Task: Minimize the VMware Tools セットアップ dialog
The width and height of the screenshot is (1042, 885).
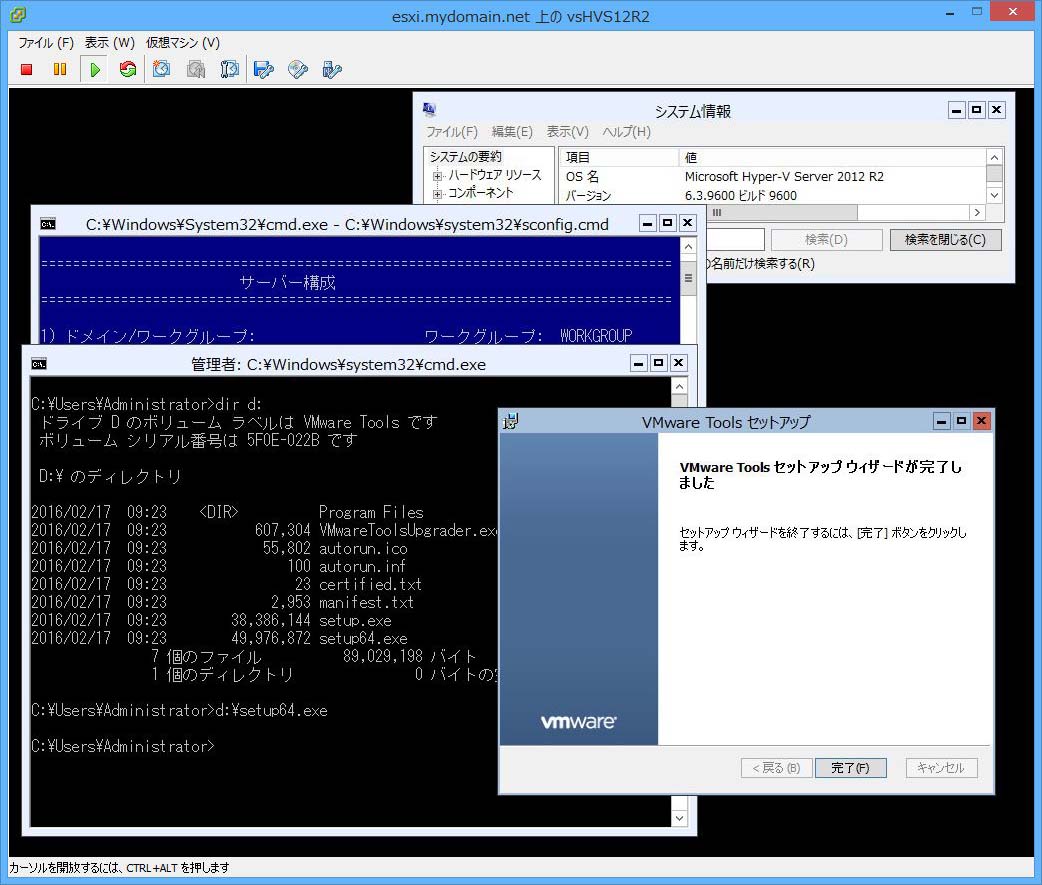Action: (942, 421)
